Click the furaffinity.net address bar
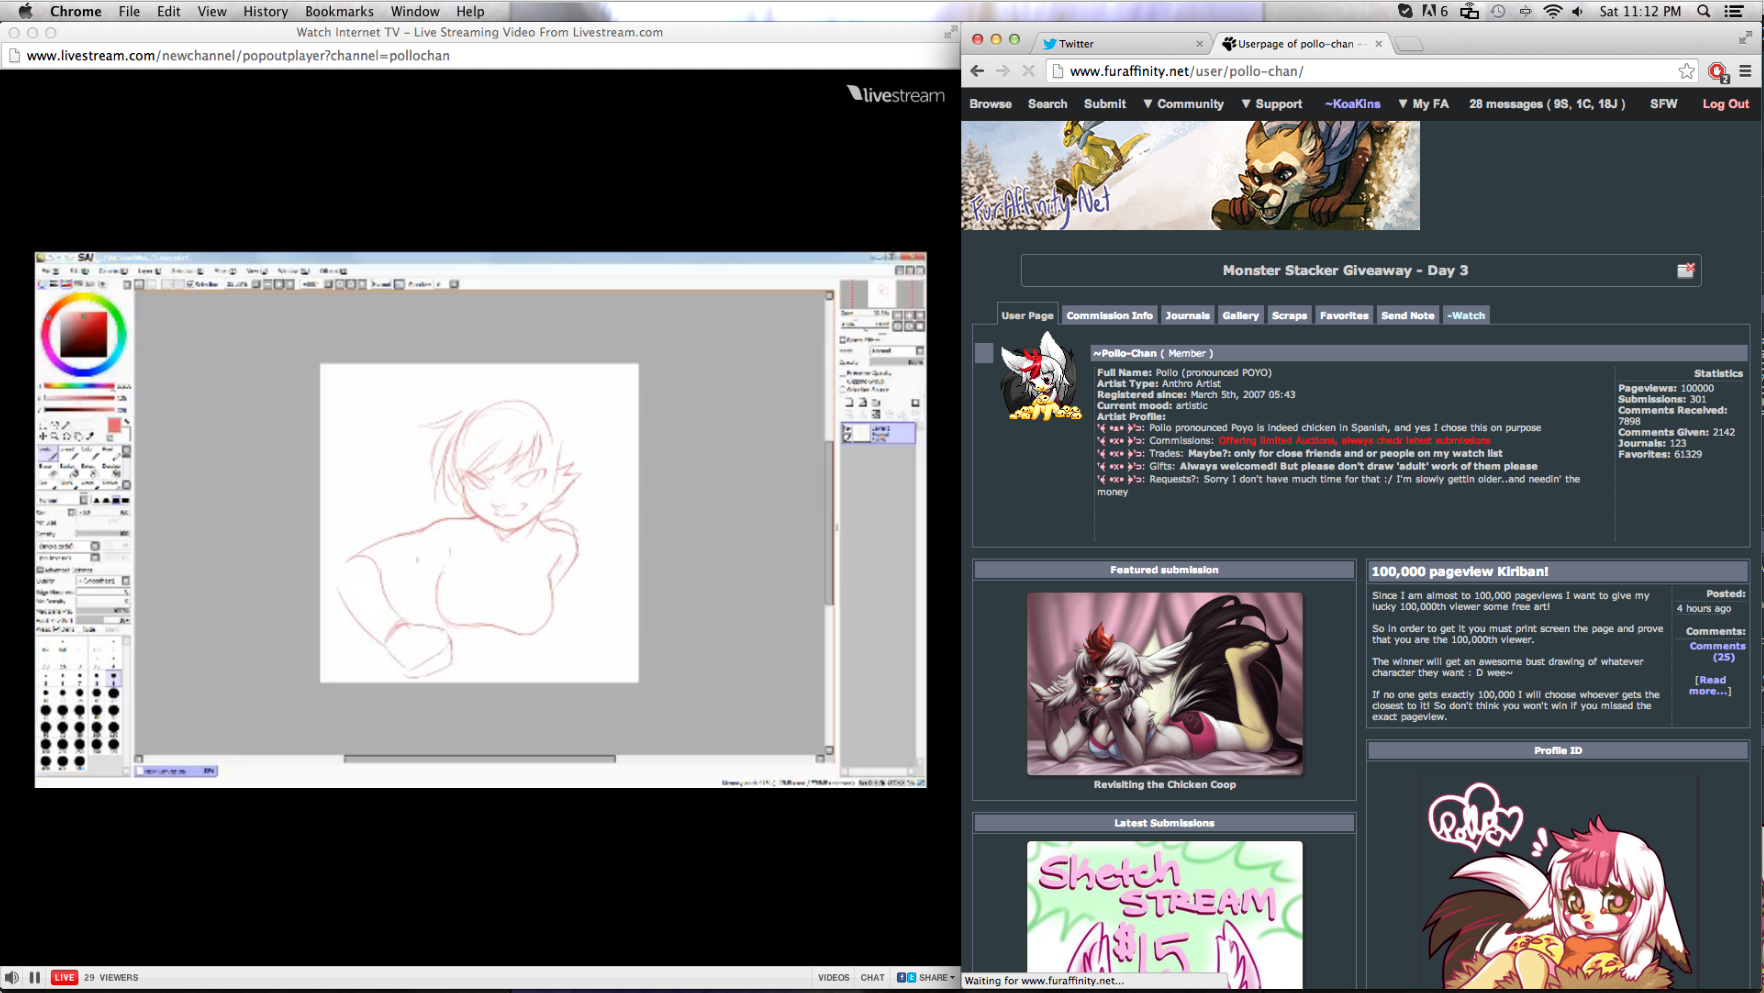The width and height of the screenshot is (1764, 993). tap(1368, 71)
